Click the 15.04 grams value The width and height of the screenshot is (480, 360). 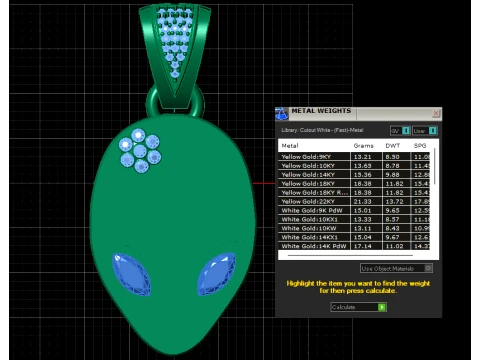[362, 237]
